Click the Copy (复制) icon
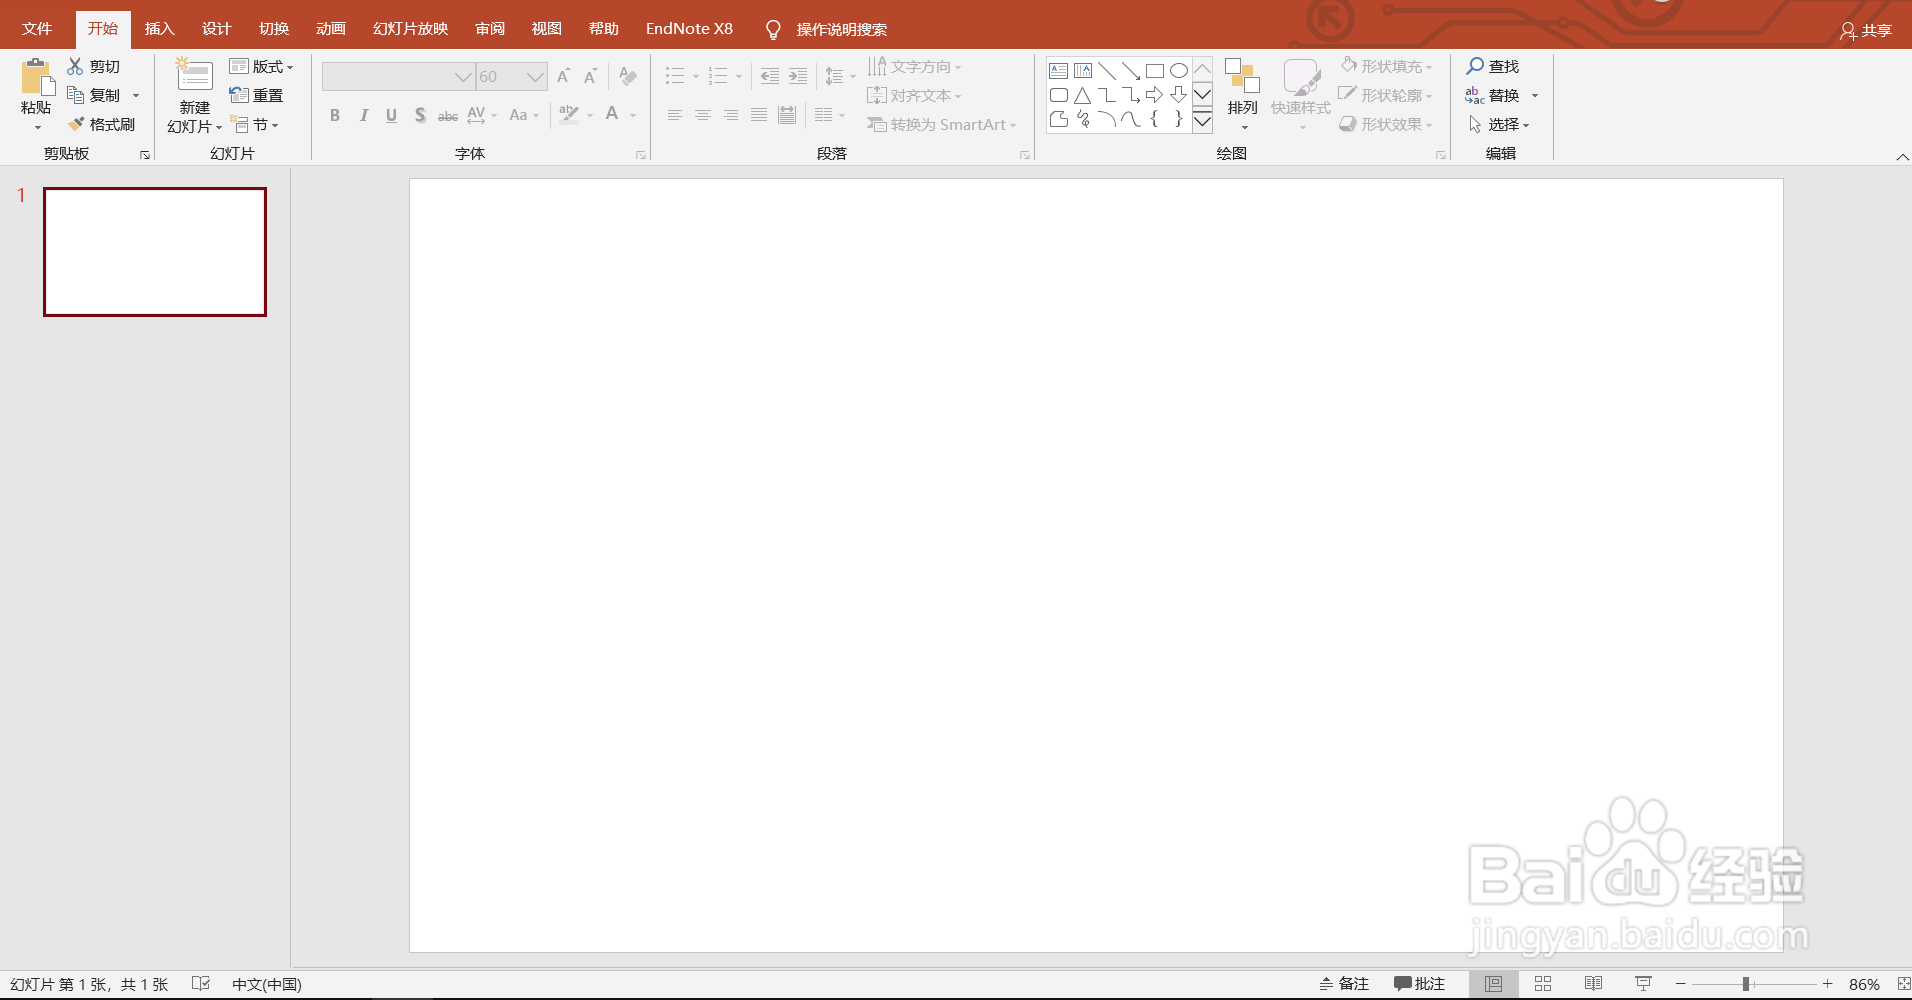The width and height of the screenshot is (1912, 1000). 75,95
